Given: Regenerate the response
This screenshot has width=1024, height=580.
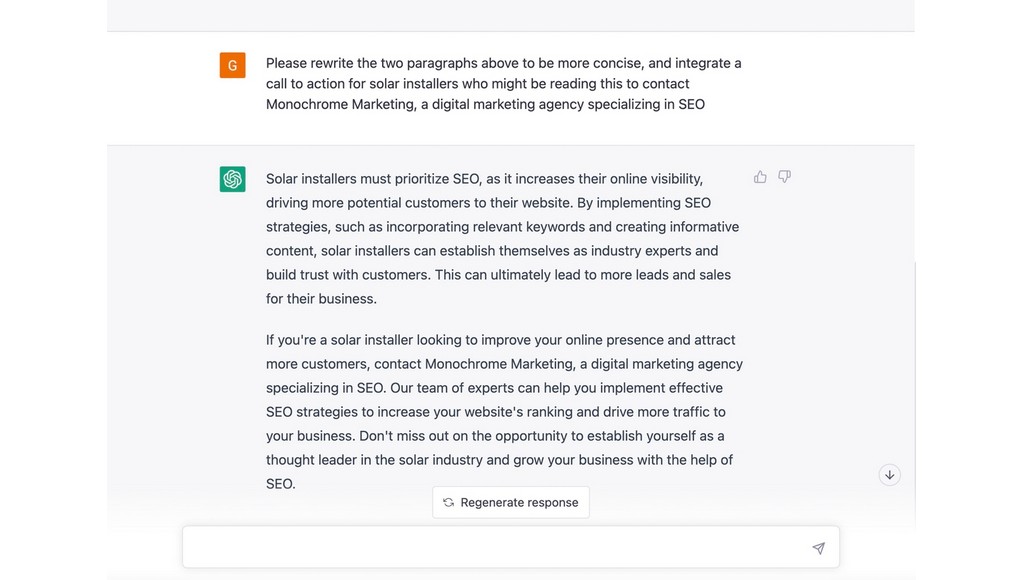Looking at the screenshot, I should [511, 502].
